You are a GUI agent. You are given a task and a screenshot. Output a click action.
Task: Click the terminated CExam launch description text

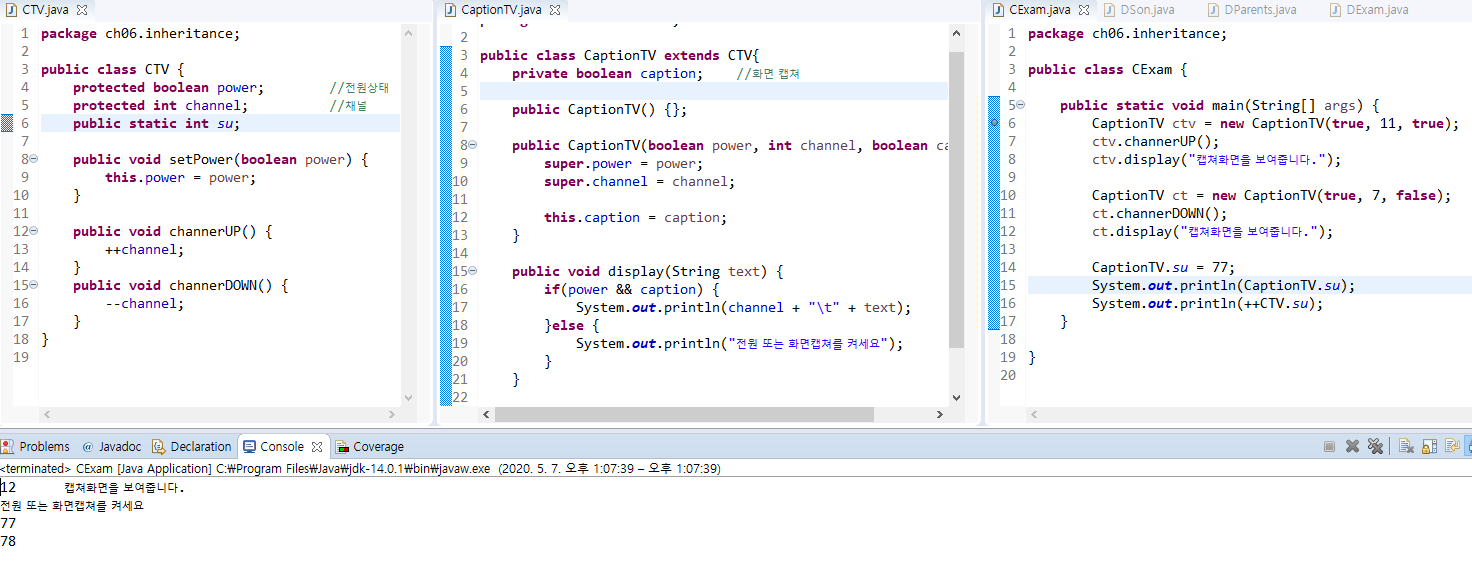(360, 468)
